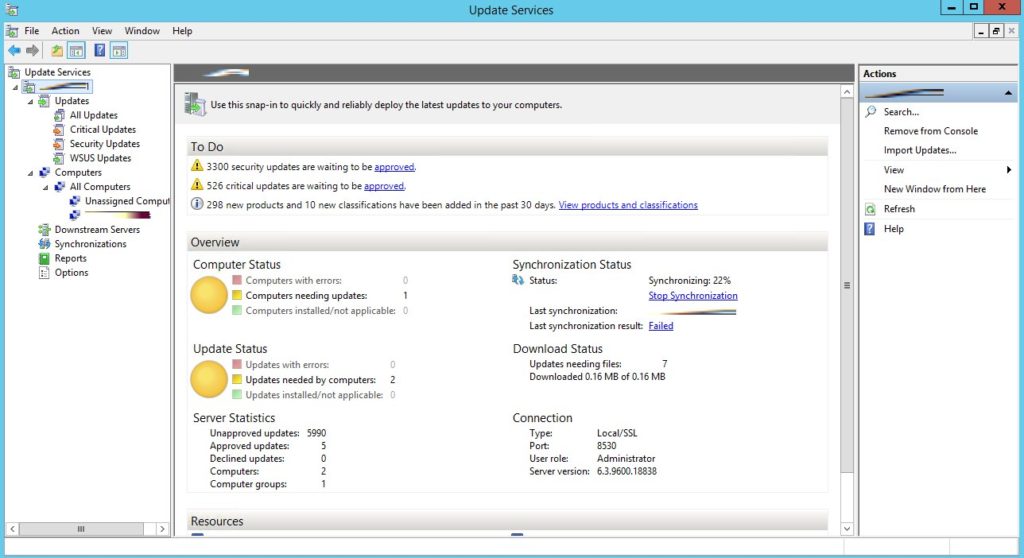Collapse the Updates tree node
The height and width of the screenshot is (558, 1024).
30,101
